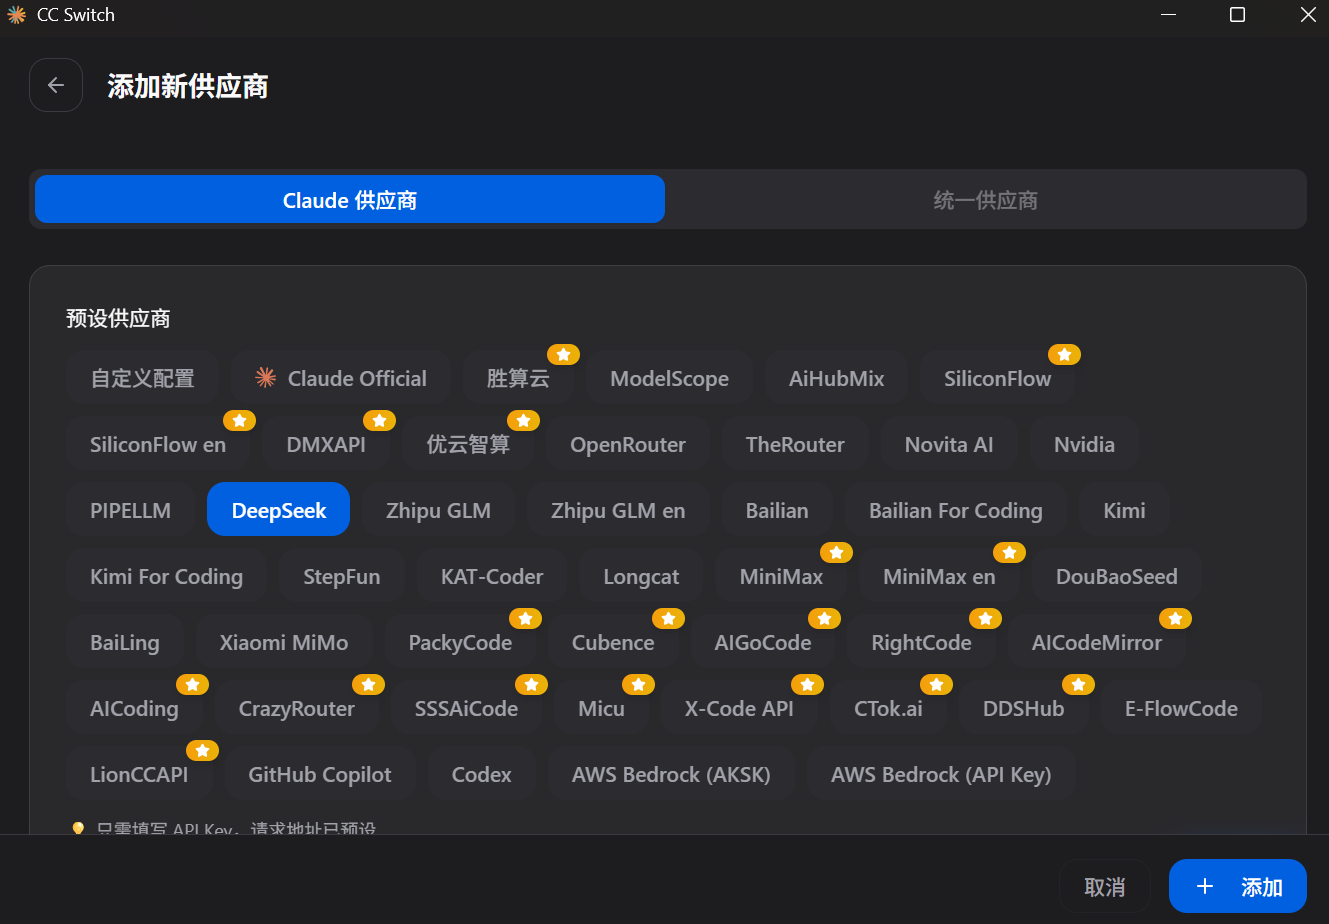Viewport: 1329px width, 924px height.
Task: Pick the ModelScope preset
Action: pos(669,378)
